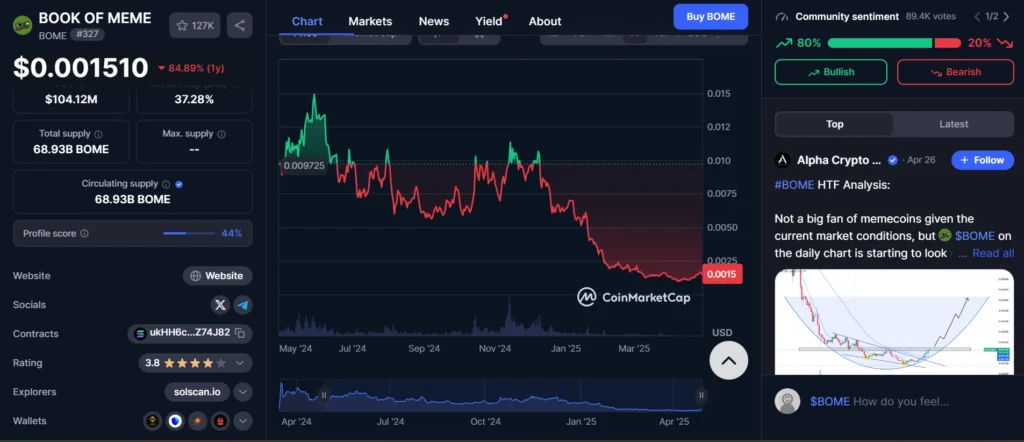The image size is (1024, 442).
Task: Open the X (Twitter) social icon
Action: click(221, 305)
